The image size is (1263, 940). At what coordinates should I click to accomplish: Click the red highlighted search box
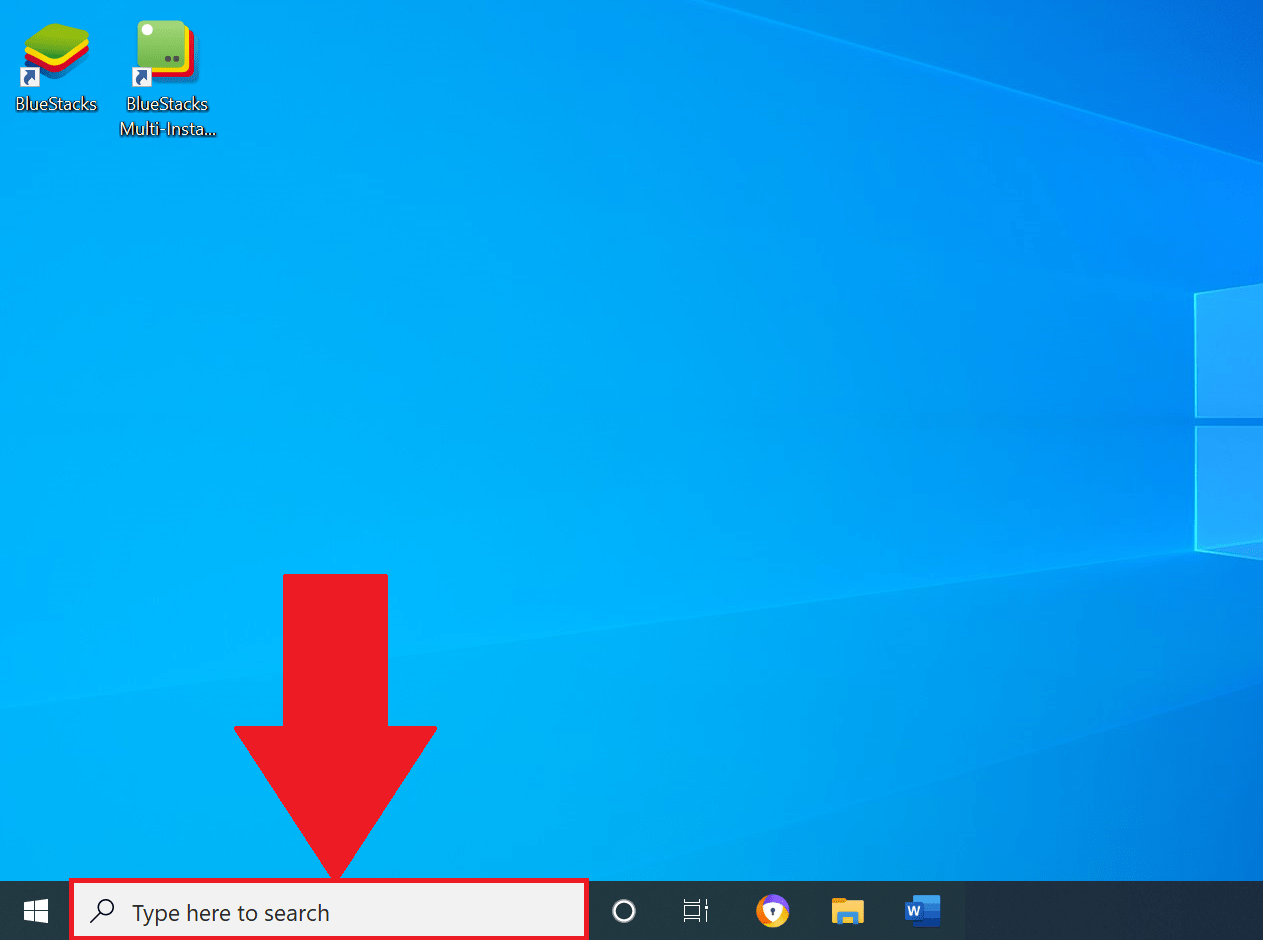pyautogui.click(x=328, y=909)
